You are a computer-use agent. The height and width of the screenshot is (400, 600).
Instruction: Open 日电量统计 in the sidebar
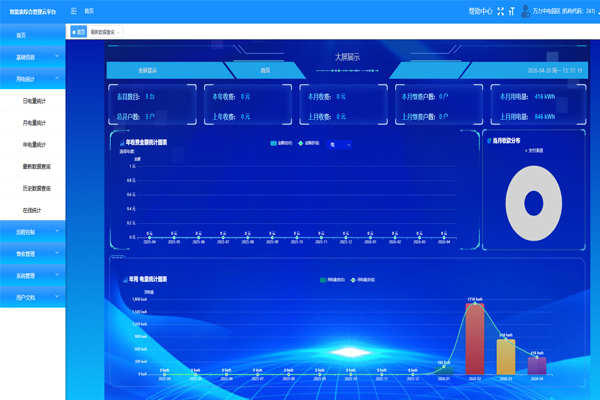pos(41,101)
